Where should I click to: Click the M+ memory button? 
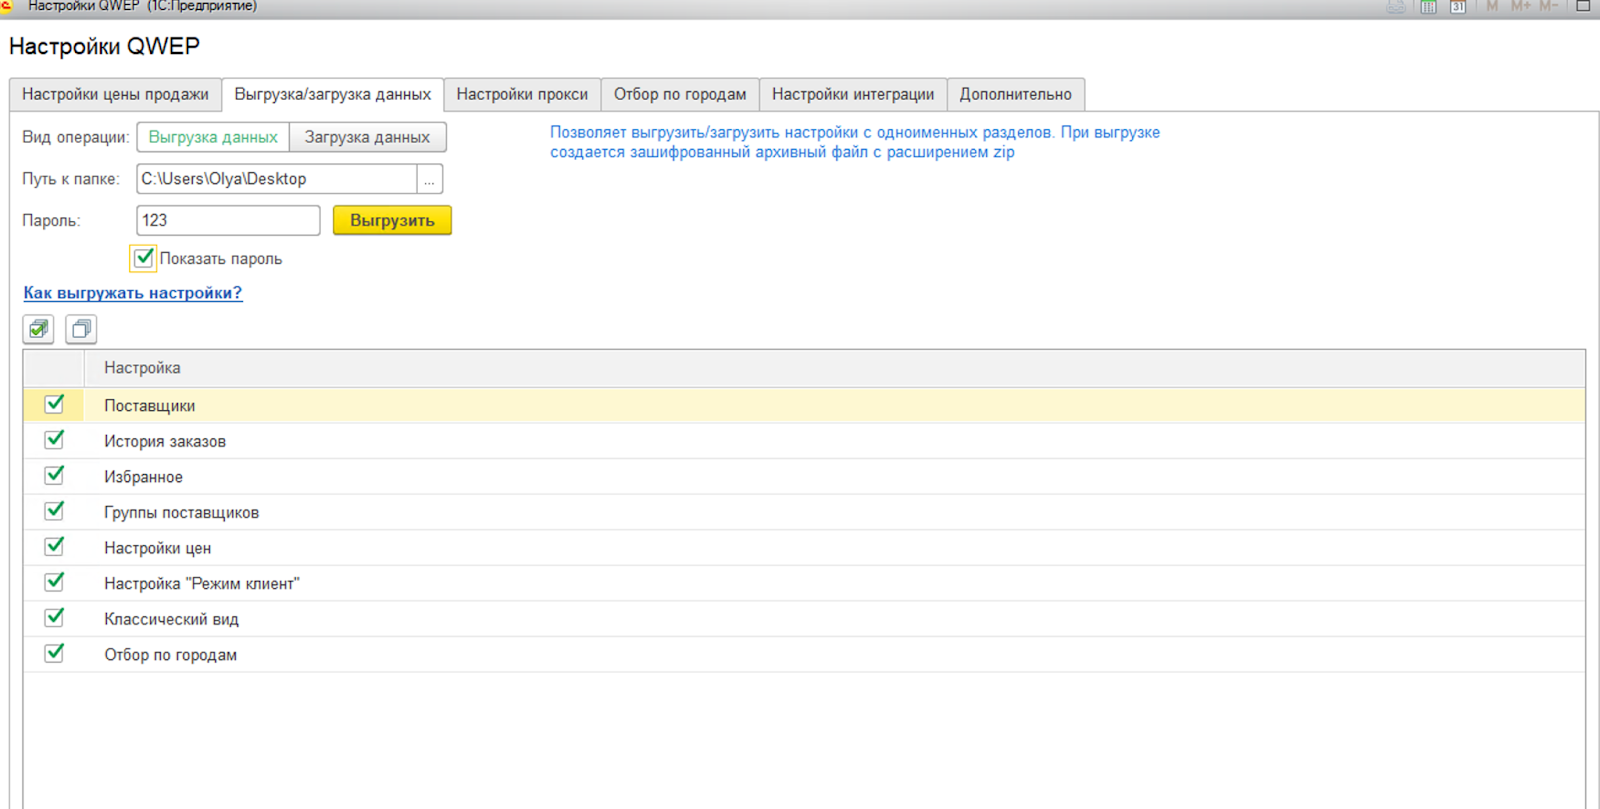coord(1521,6)
